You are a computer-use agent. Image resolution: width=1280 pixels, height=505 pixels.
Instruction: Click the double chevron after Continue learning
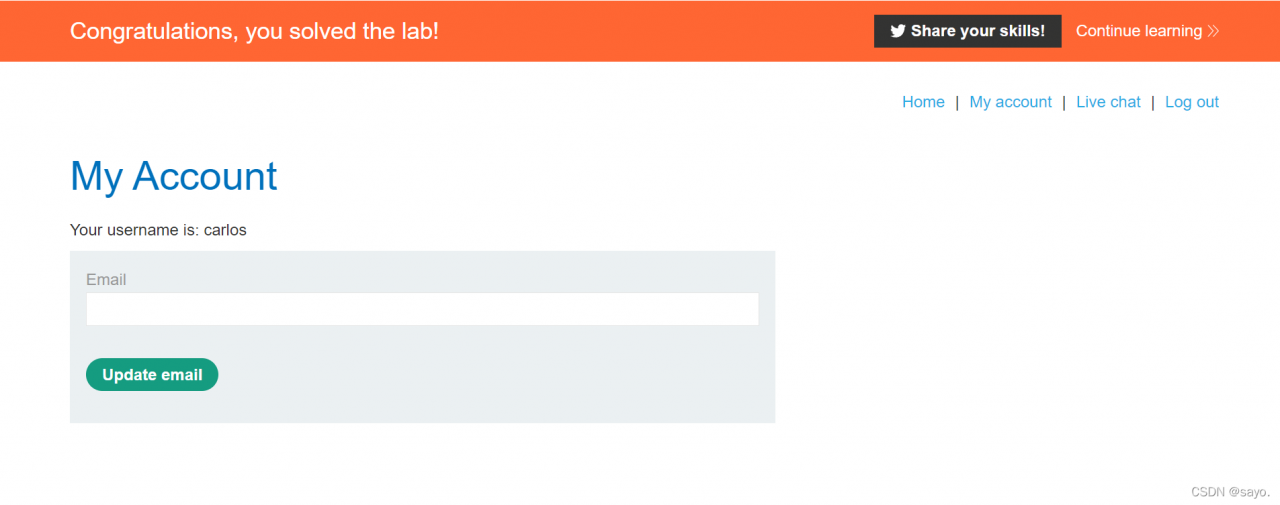pyautogui.click(x=1213, y=31)
